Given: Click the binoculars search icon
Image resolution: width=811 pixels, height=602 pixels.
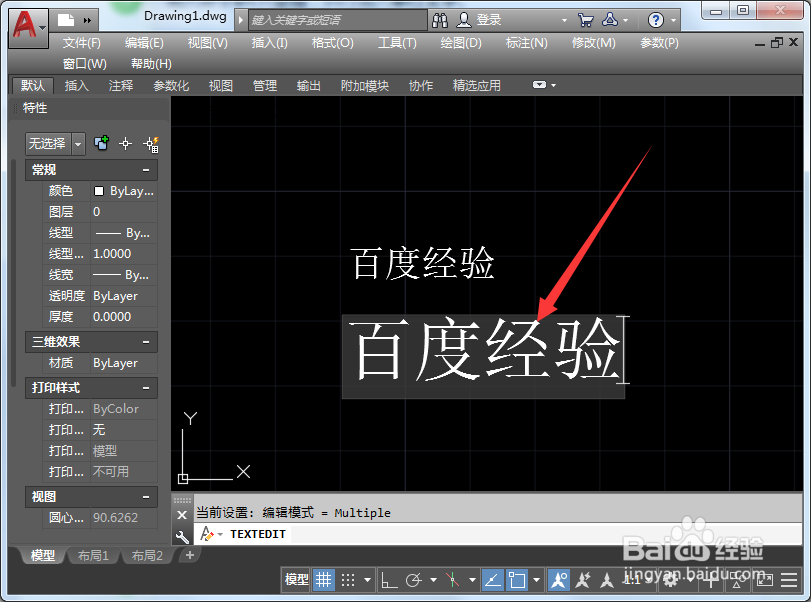Looking at the screenshot, I should click(x=440, y=20).
